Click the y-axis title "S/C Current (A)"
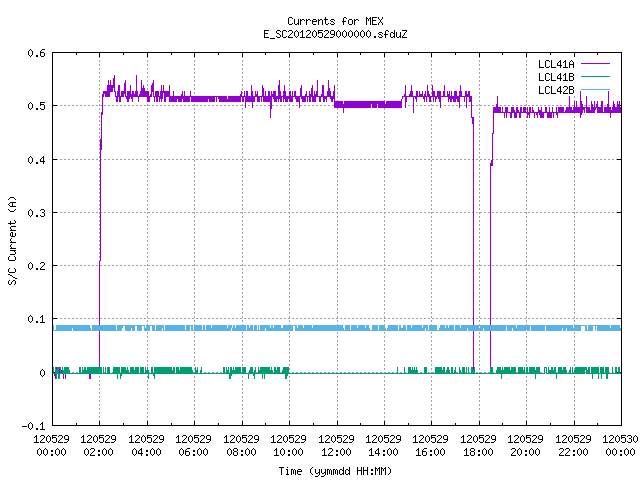640x480 pixels. pos(12,241)
